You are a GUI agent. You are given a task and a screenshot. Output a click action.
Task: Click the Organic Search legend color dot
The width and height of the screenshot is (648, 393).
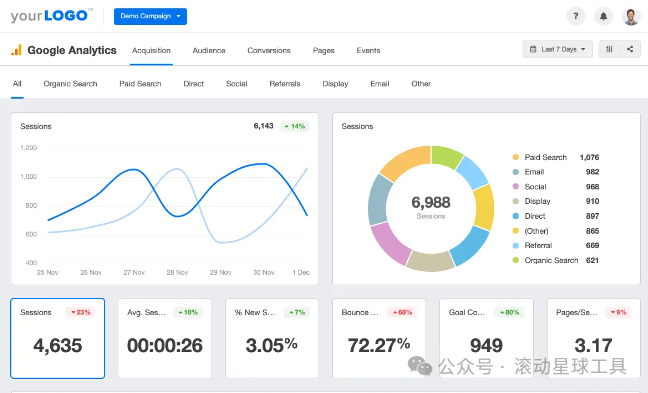point(515,260)
